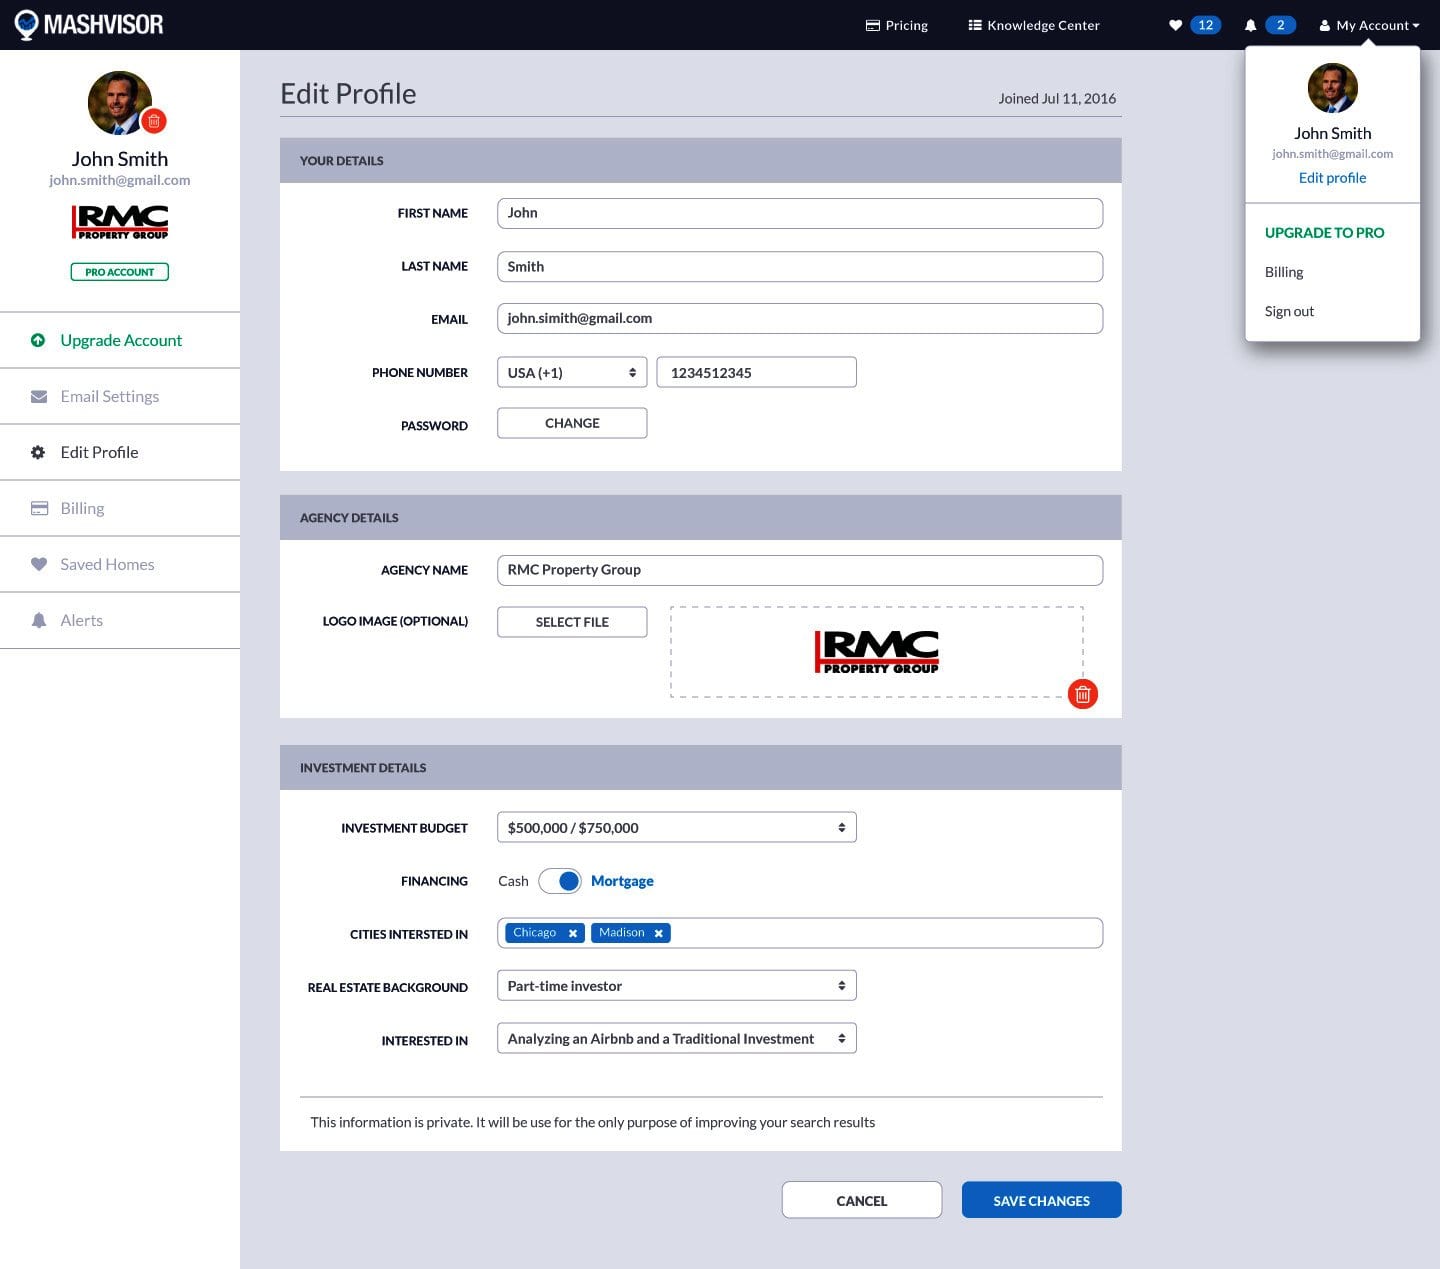Expand the Interested In dropdown

[x=676, y=1039]
